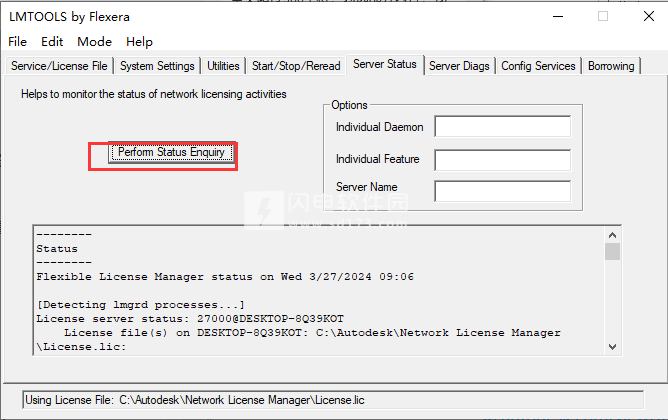This screenshot has width=668, height=420.
Task: Select the Utilities tab
Action: coord(223,66)
